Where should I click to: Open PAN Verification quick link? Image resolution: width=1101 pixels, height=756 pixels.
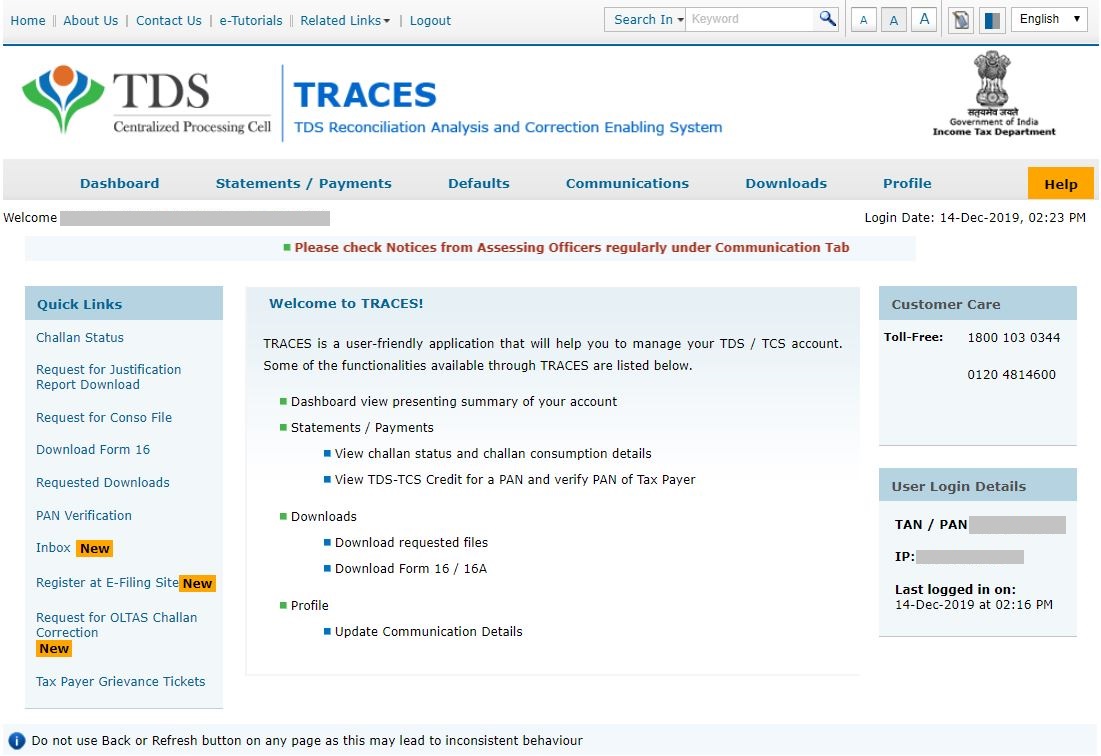pyautogui.click(x=84, y=516)
